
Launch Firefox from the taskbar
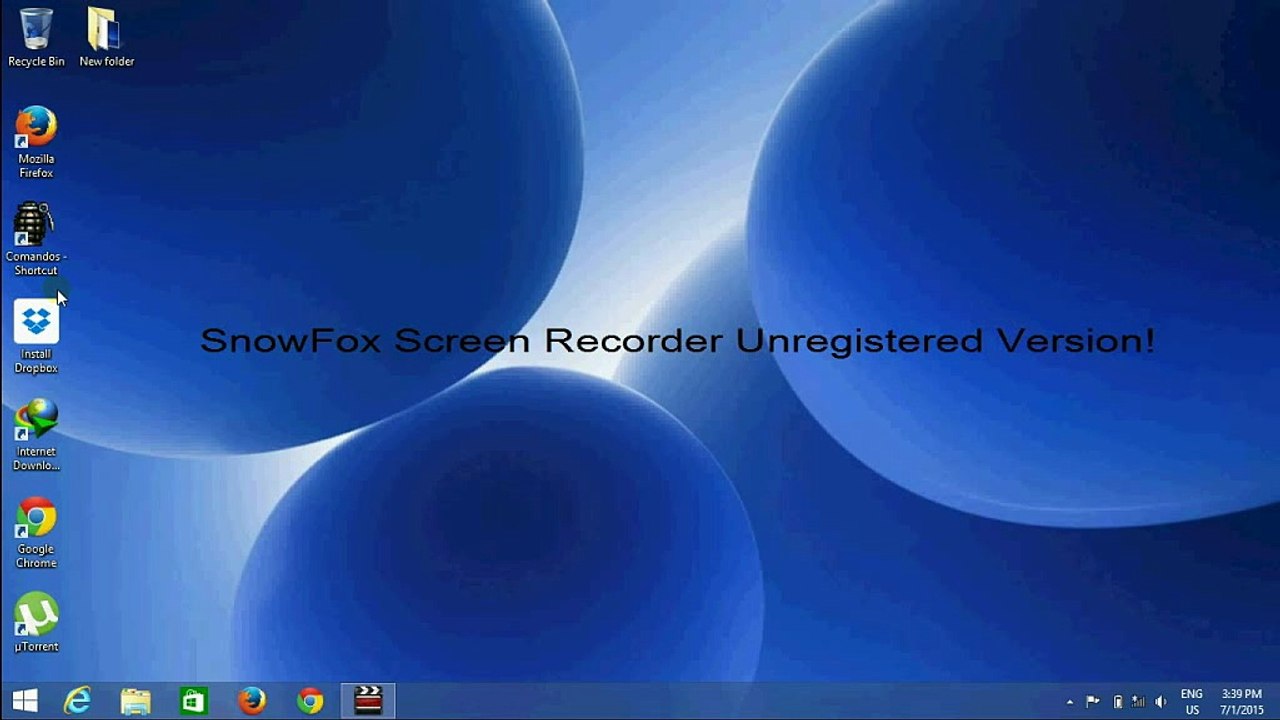[252, 701]
